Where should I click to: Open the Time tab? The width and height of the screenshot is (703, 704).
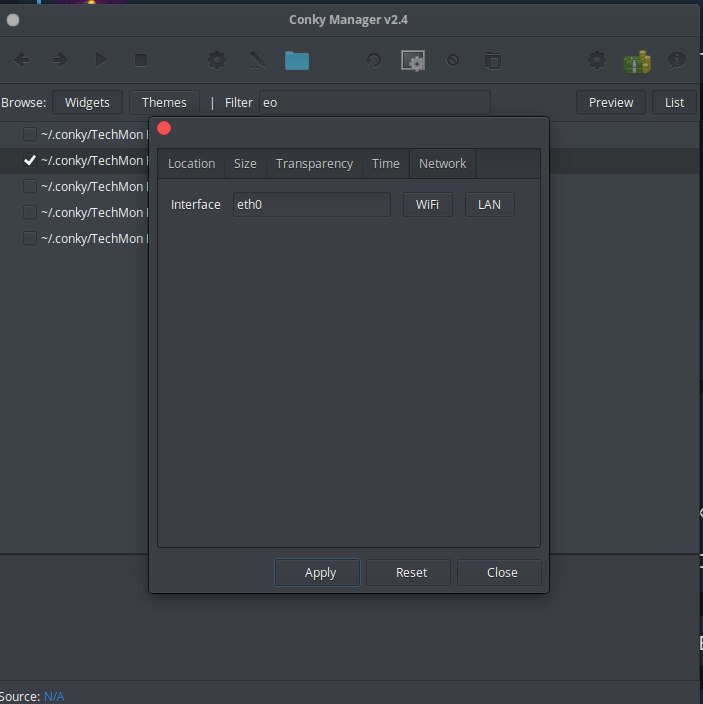[x=386, y=163]
